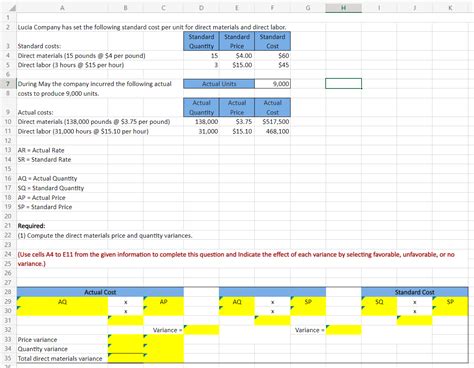Click the yellow total cell in row 31 middle section
474x368 pixels.
(x=272, y=320)
